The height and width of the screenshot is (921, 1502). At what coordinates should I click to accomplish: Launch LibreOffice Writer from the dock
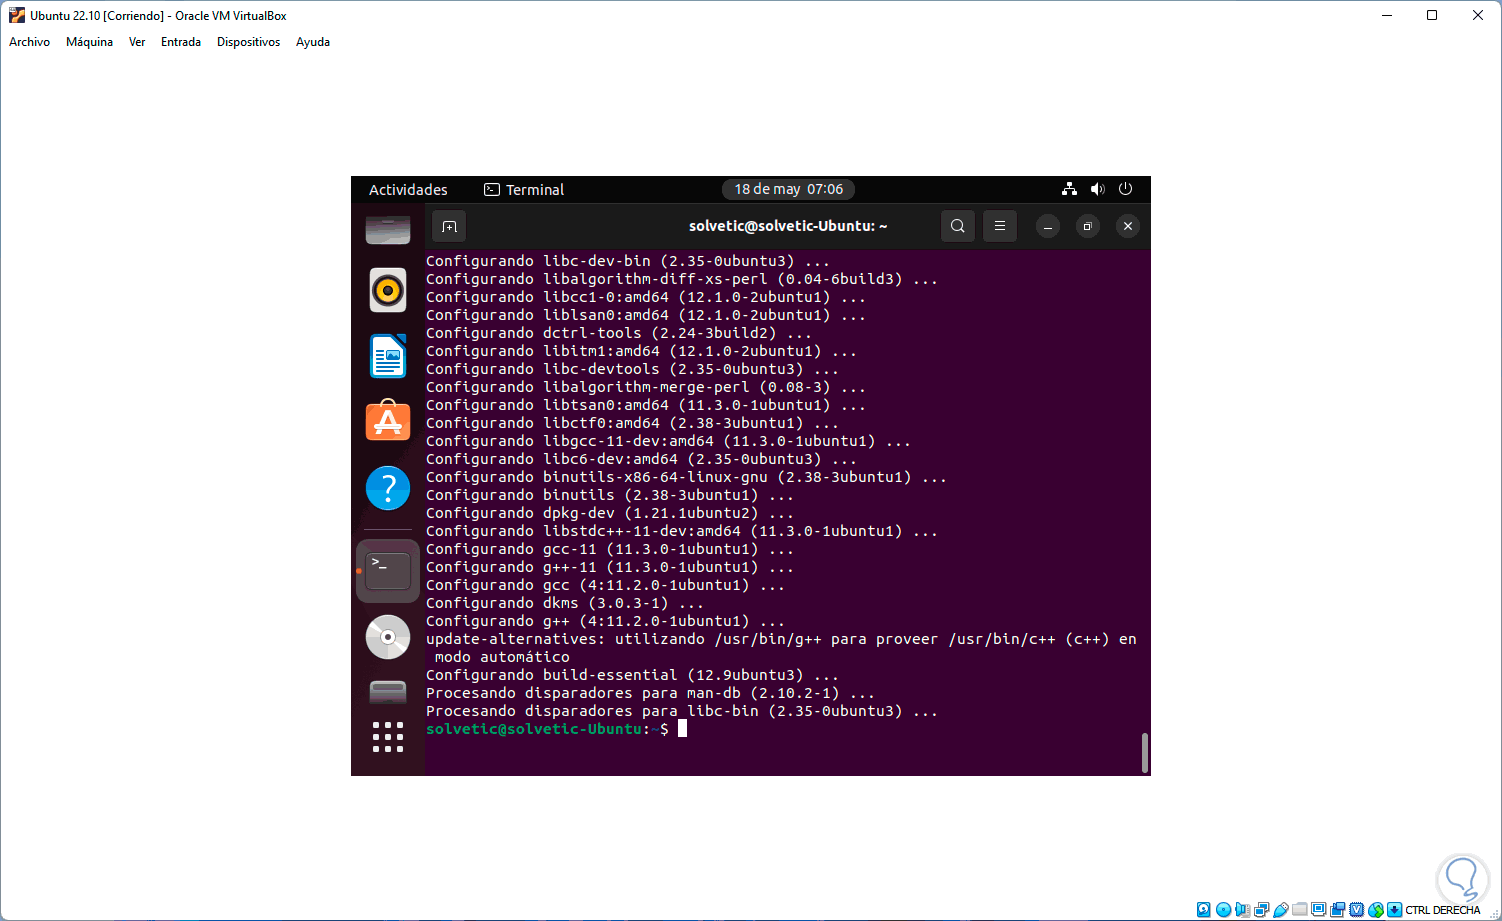(388, 356)
